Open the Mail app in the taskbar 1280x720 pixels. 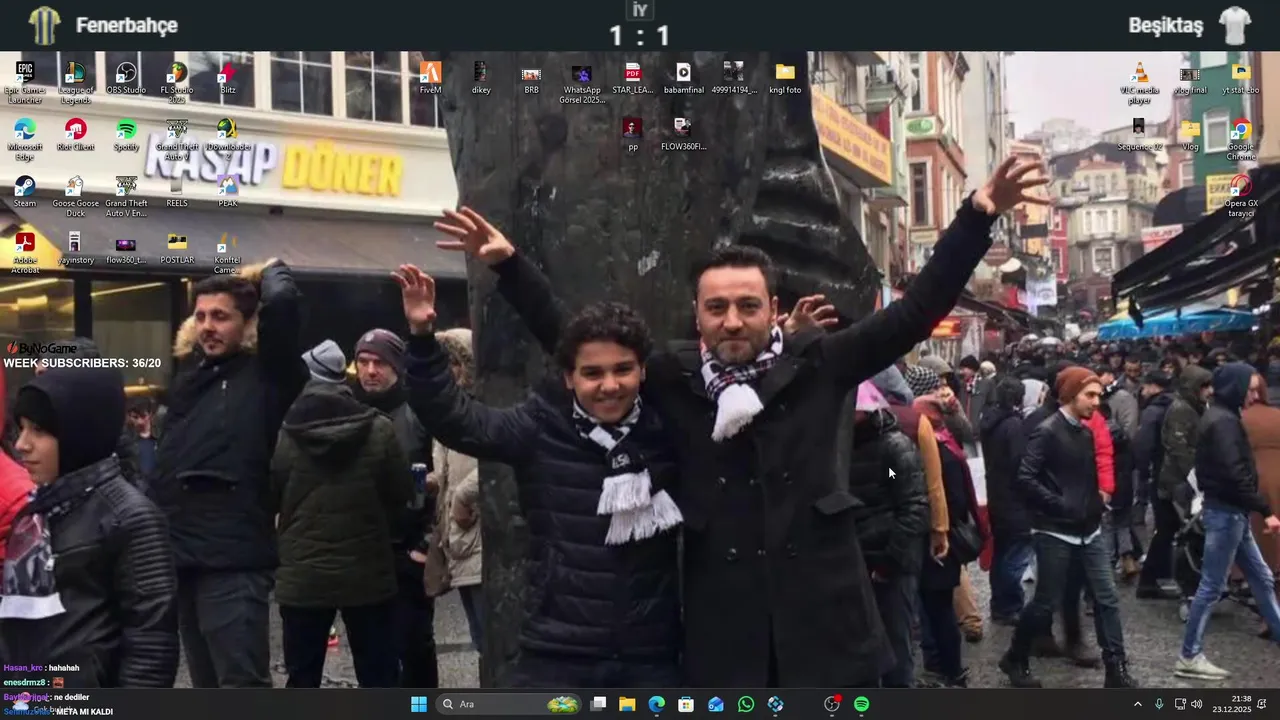pos(716,704)
